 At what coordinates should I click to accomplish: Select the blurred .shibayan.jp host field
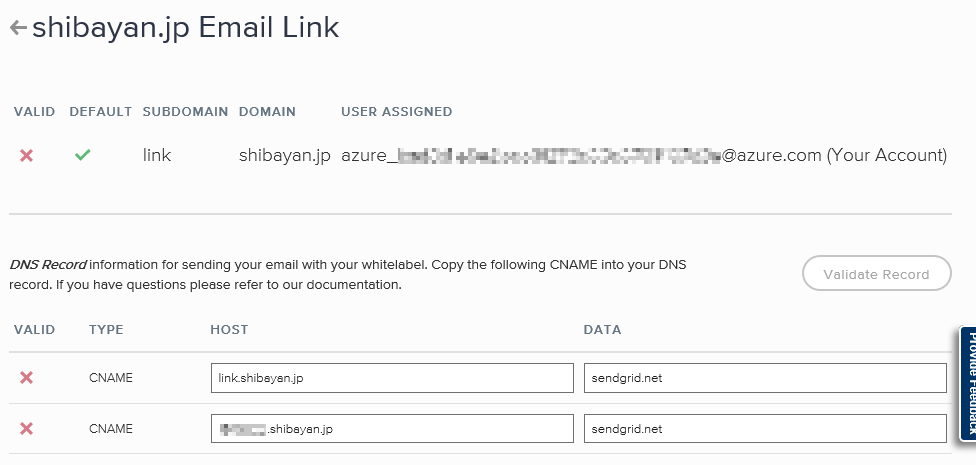(x=392, y=428)
